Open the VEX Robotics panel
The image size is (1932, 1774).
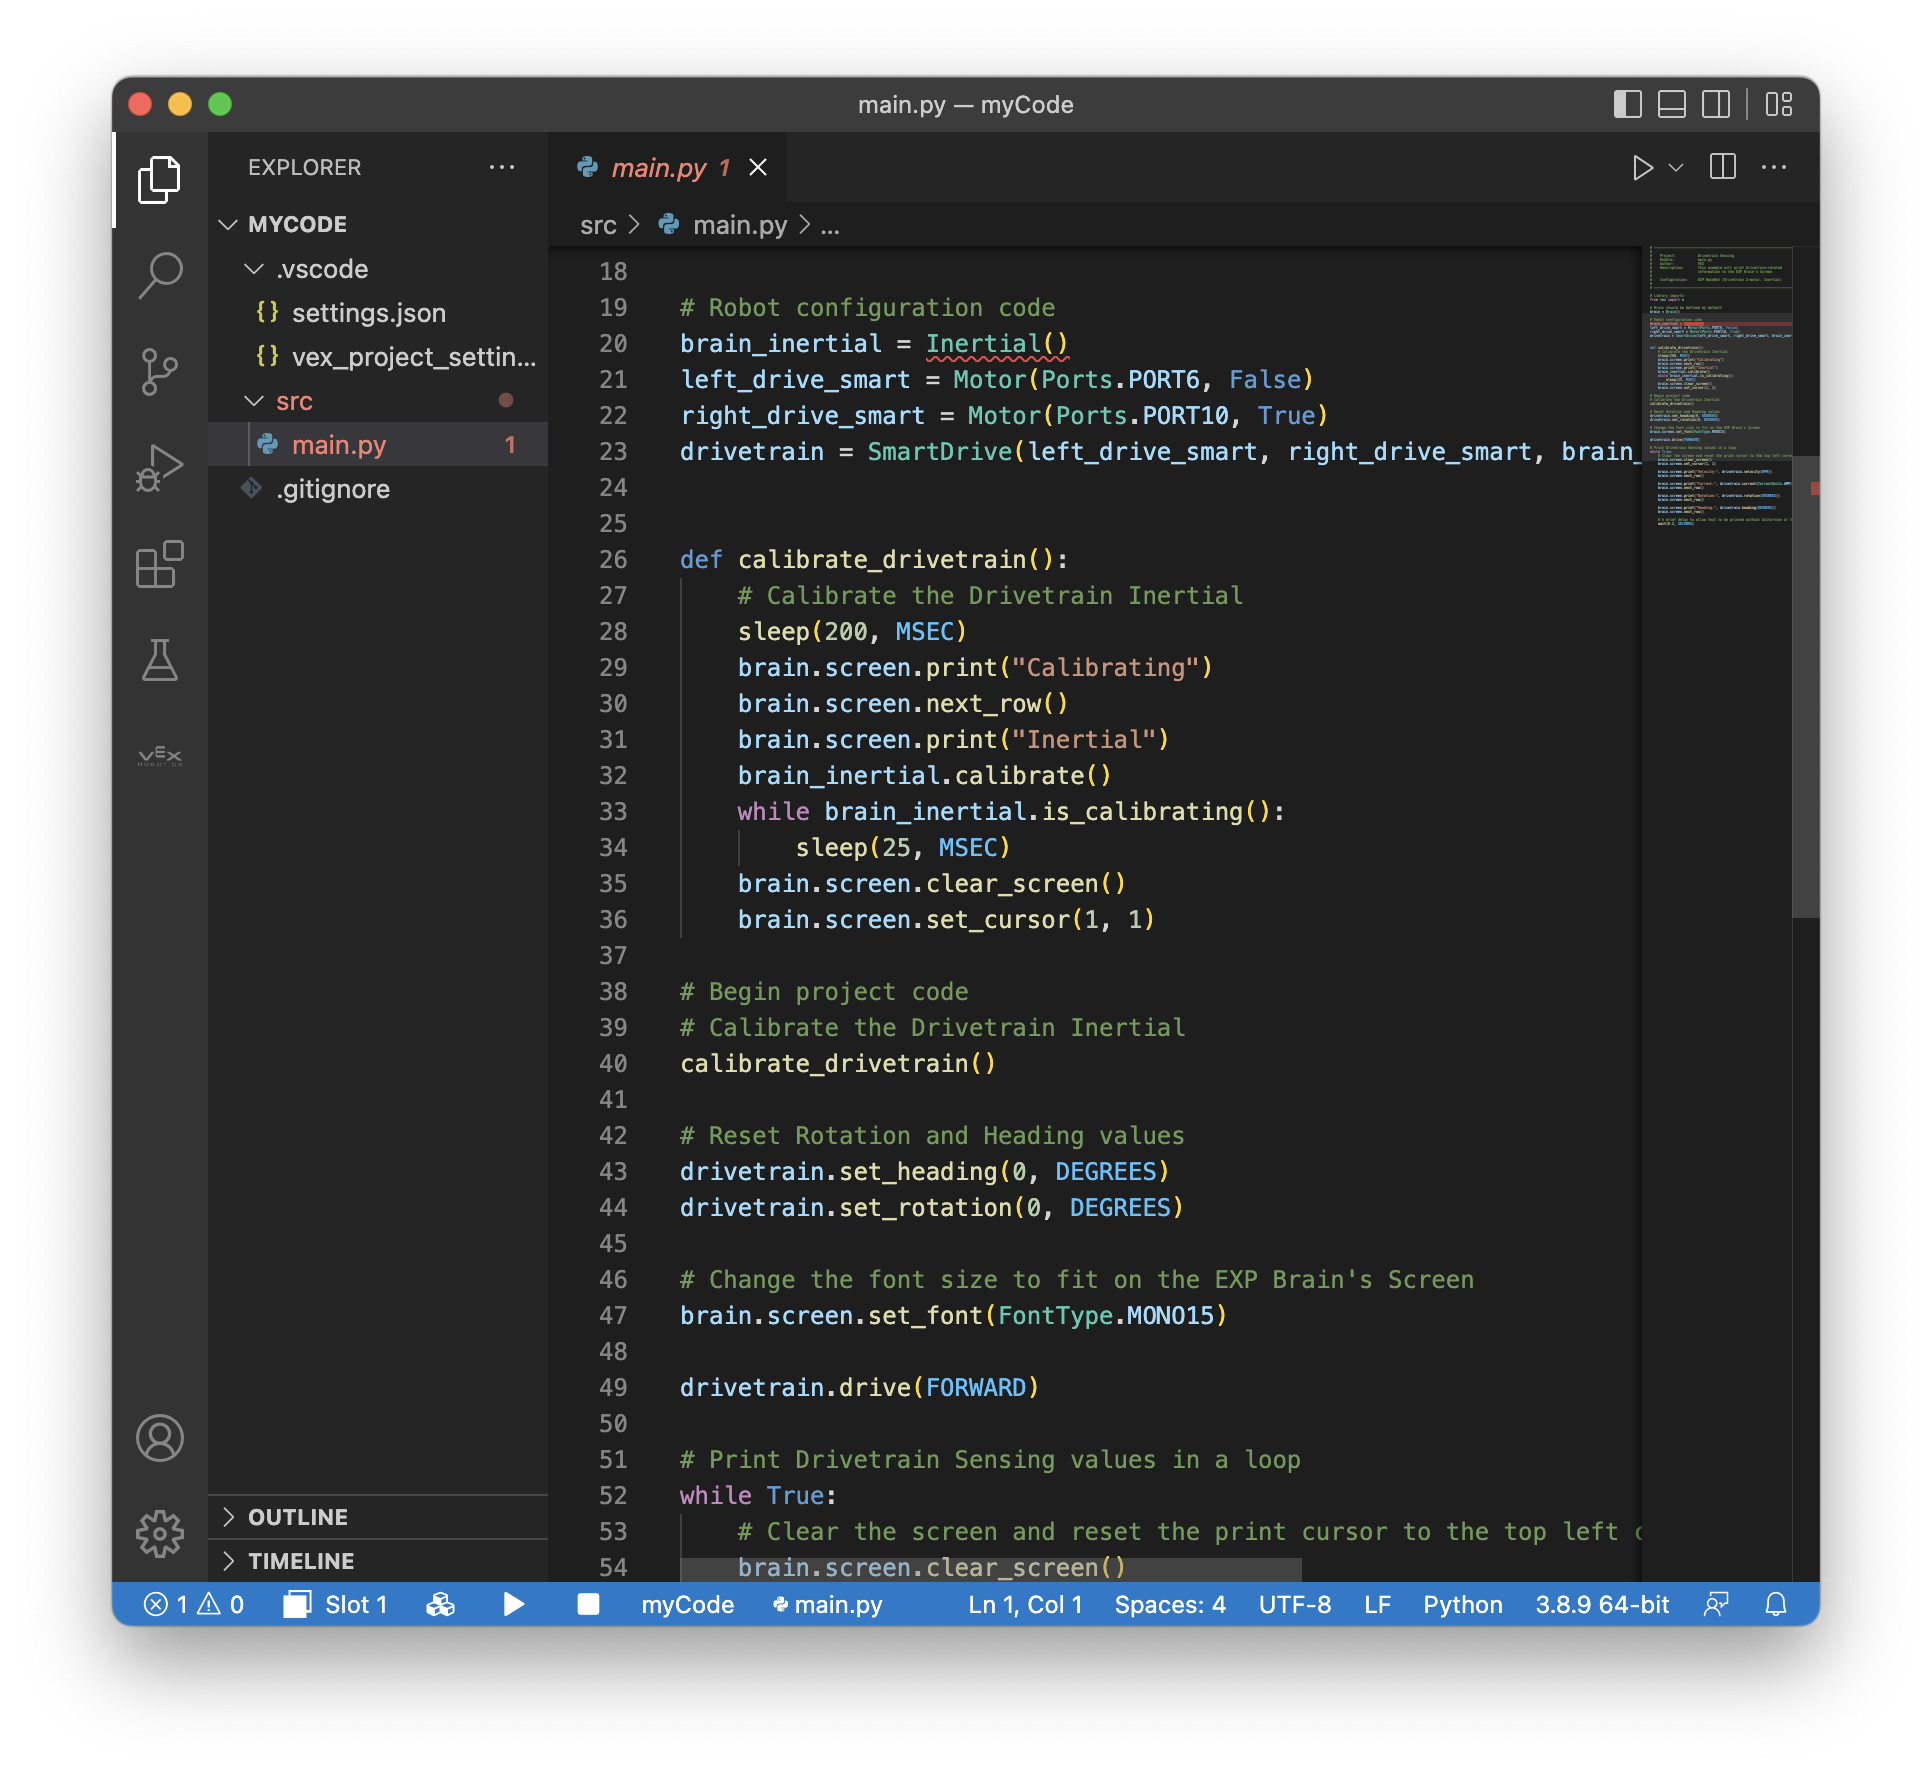click(159, 755)
